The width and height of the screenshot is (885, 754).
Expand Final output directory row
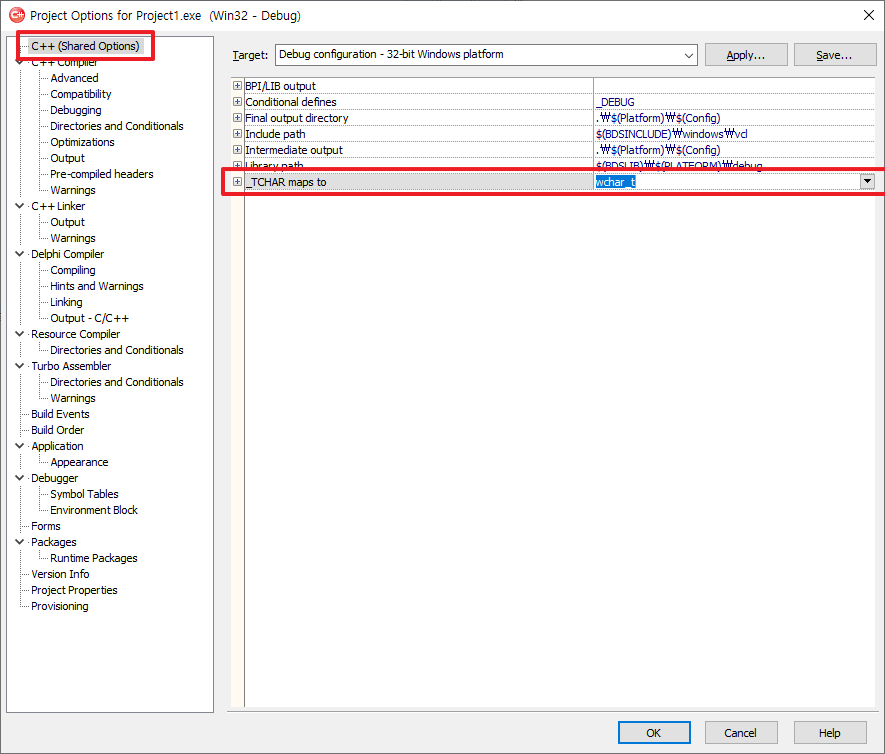(x=238, y=118)
